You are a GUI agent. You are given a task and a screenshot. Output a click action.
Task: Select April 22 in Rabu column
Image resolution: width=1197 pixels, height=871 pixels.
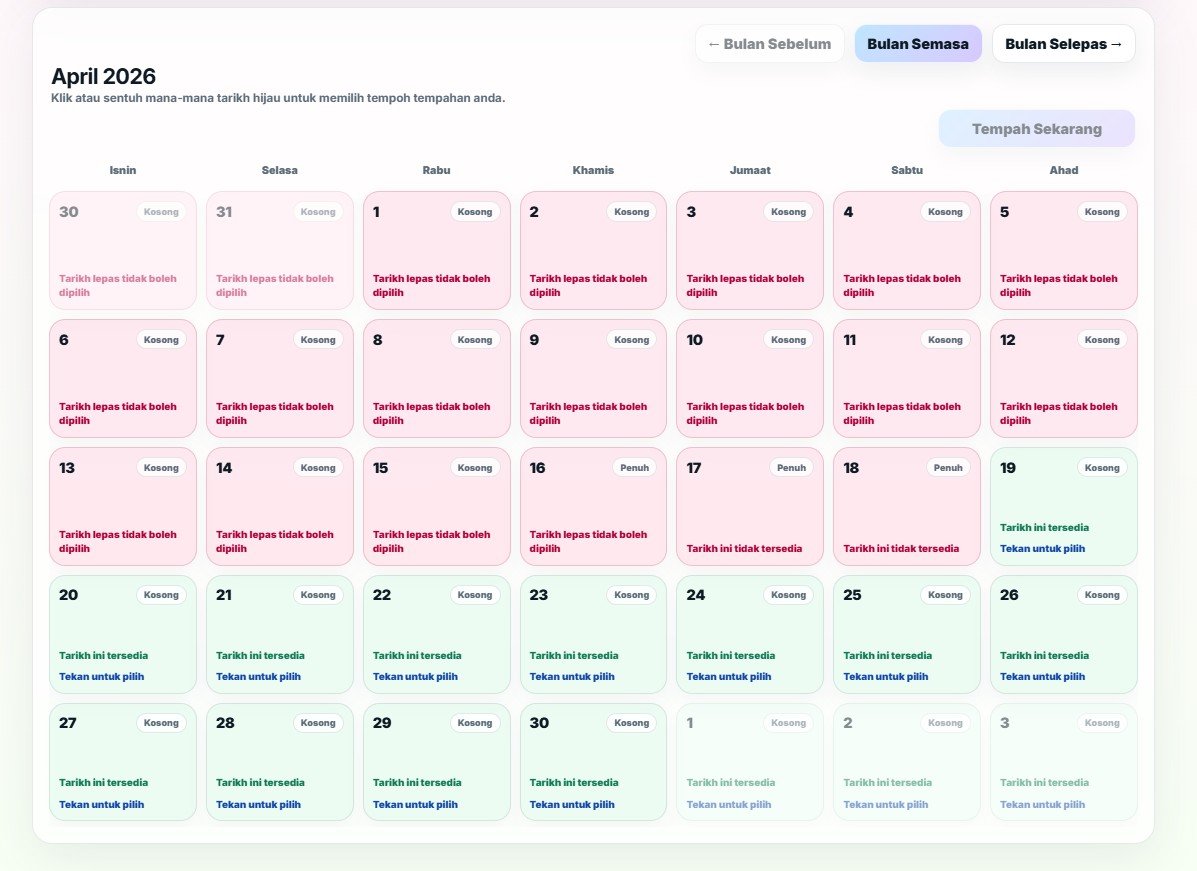tap(436, 634)
